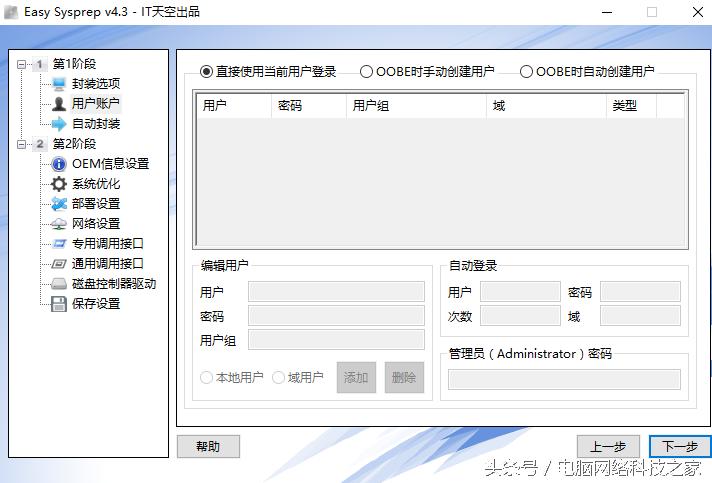Choose the 域用户 radio option
The height and width of the screenshot is (483, 712).
(278, 377)
